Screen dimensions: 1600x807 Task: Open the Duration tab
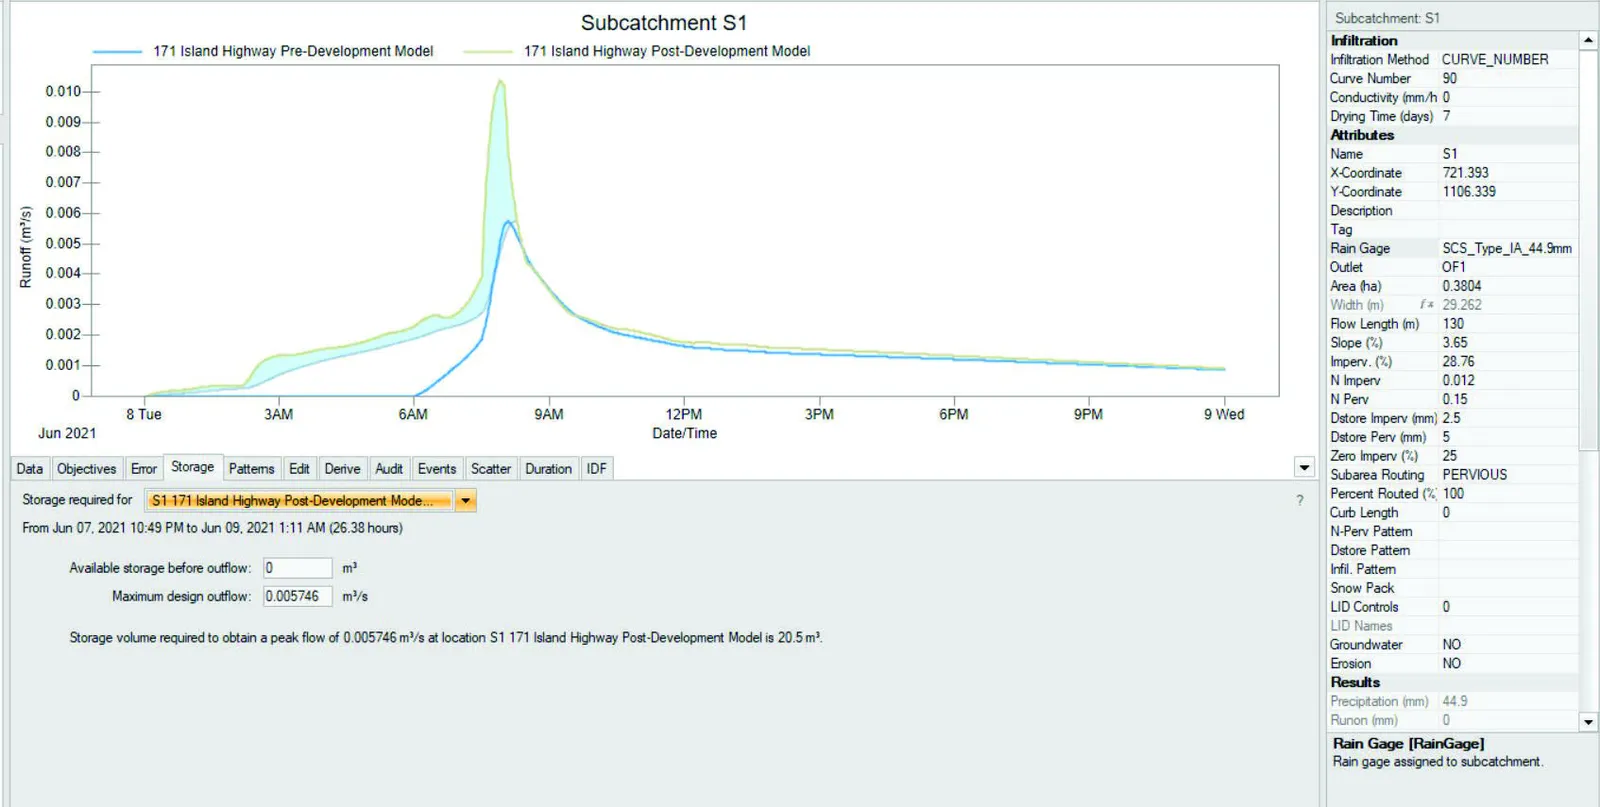(x=549, y=468)
